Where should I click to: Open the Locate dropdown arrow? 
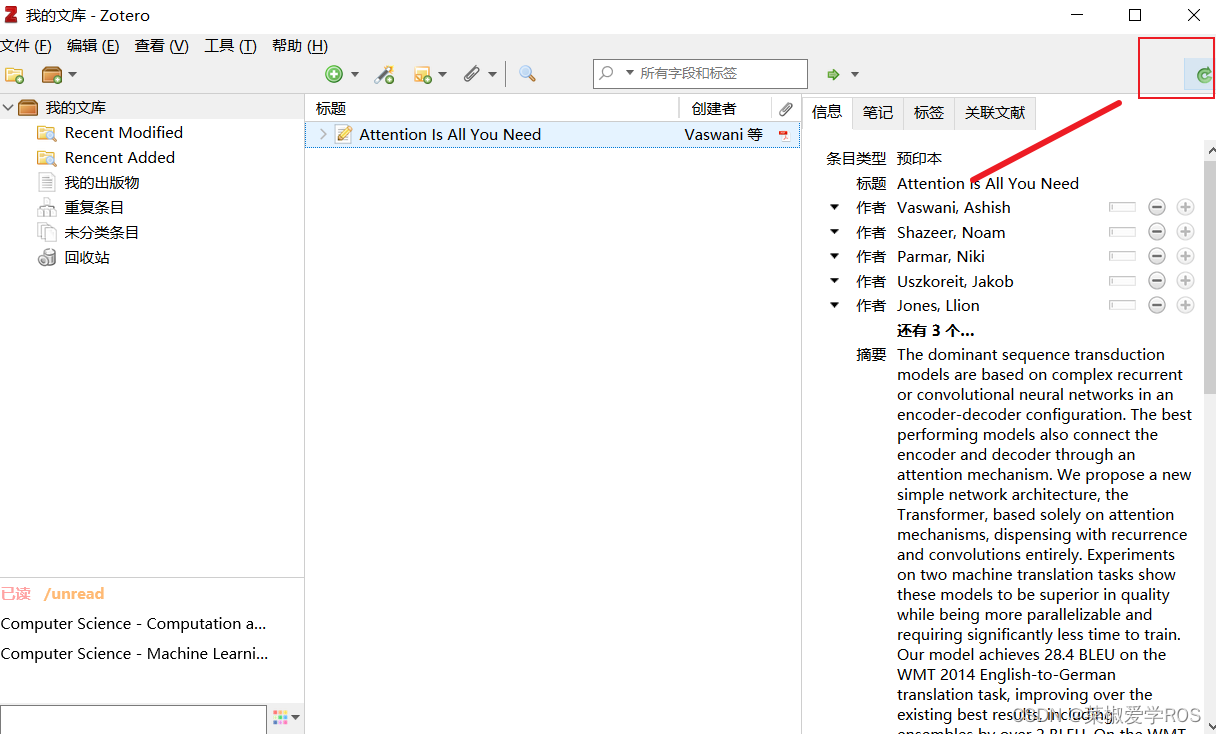855,75
